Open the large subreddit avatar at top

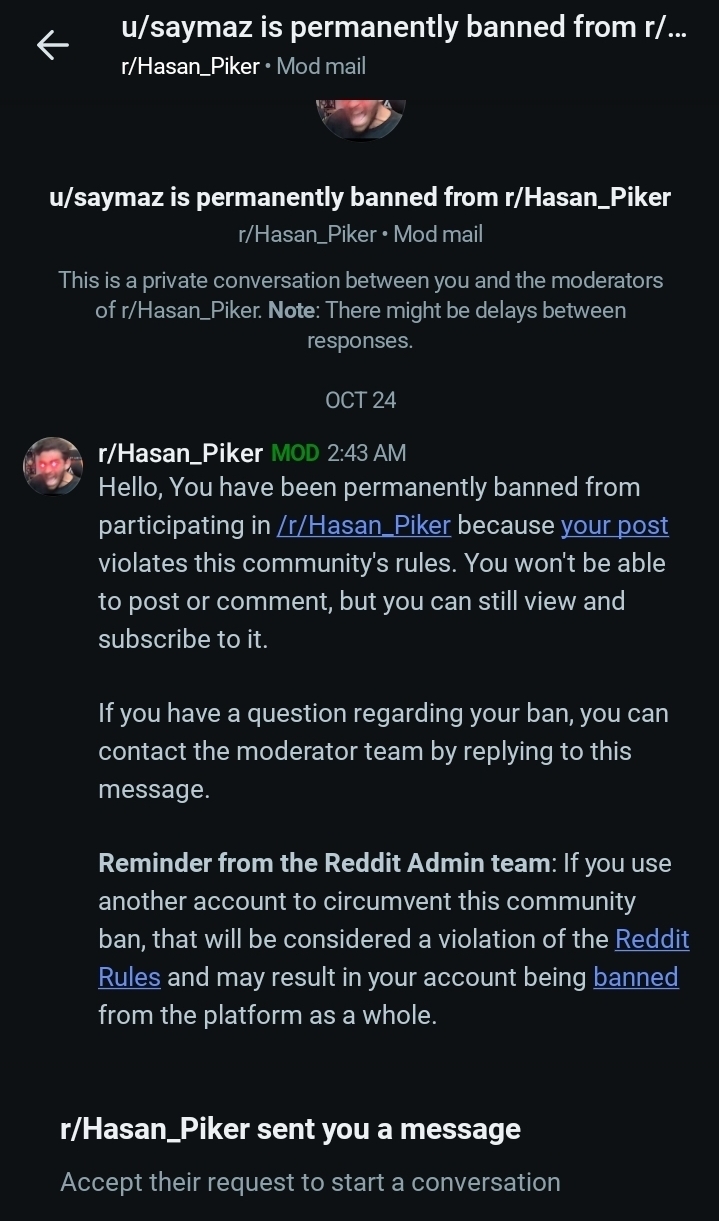point(360,118)
